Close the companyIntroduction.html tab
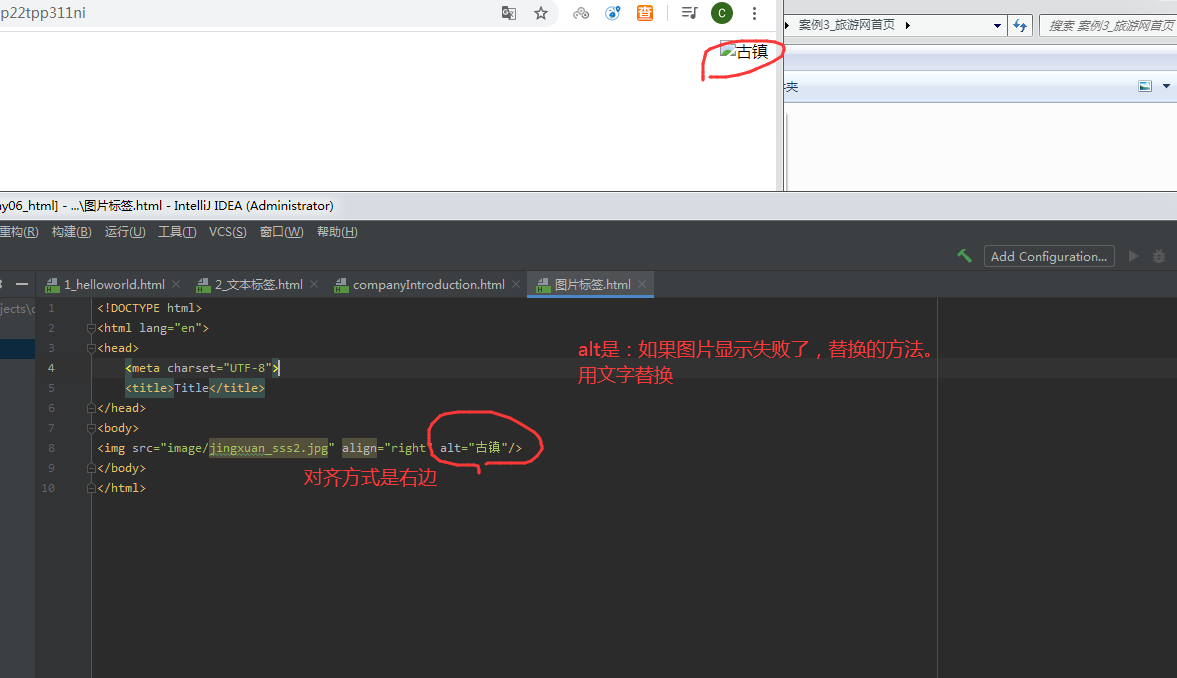 click(x=516, y=285)
